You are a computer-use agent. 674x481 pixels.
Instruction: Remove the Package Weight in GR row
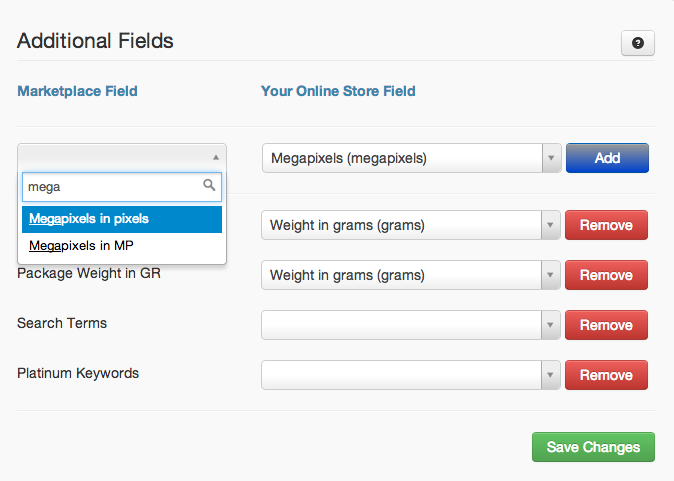click(606, 275)
